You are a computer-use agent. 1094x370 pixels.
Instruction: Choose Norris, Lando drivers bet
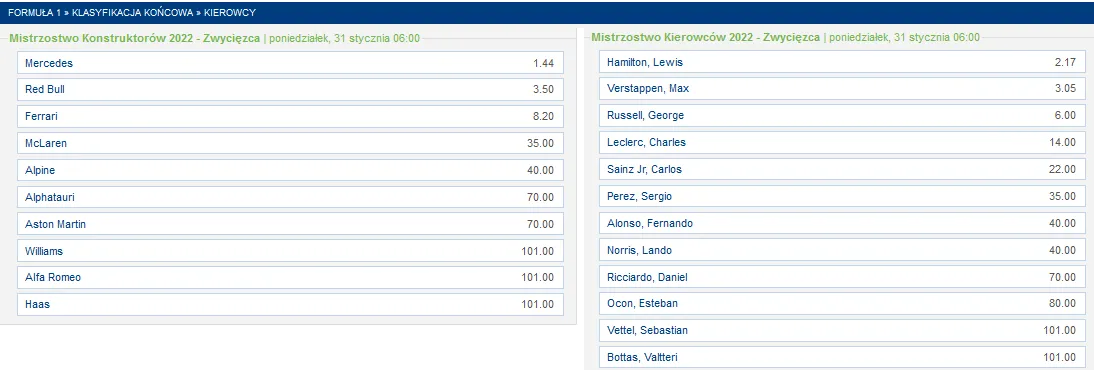pos(842,250)
